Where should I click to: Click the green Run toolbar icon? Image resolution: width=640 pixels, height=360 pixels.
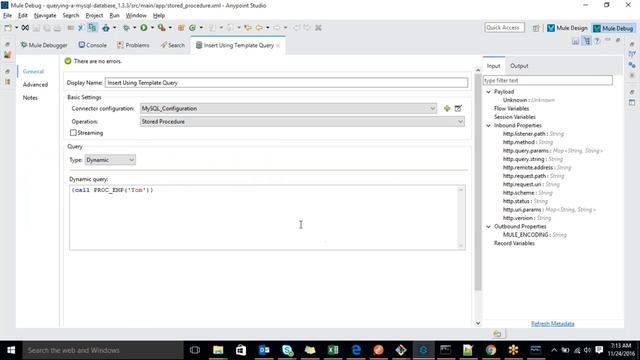coord(144,28)
